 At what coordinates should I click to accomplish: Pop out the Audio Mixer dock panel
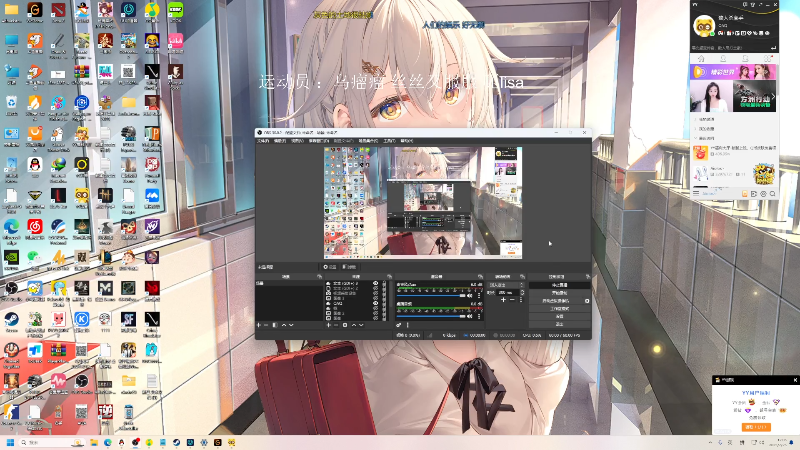pyautogui.click(x=480, y=277)
